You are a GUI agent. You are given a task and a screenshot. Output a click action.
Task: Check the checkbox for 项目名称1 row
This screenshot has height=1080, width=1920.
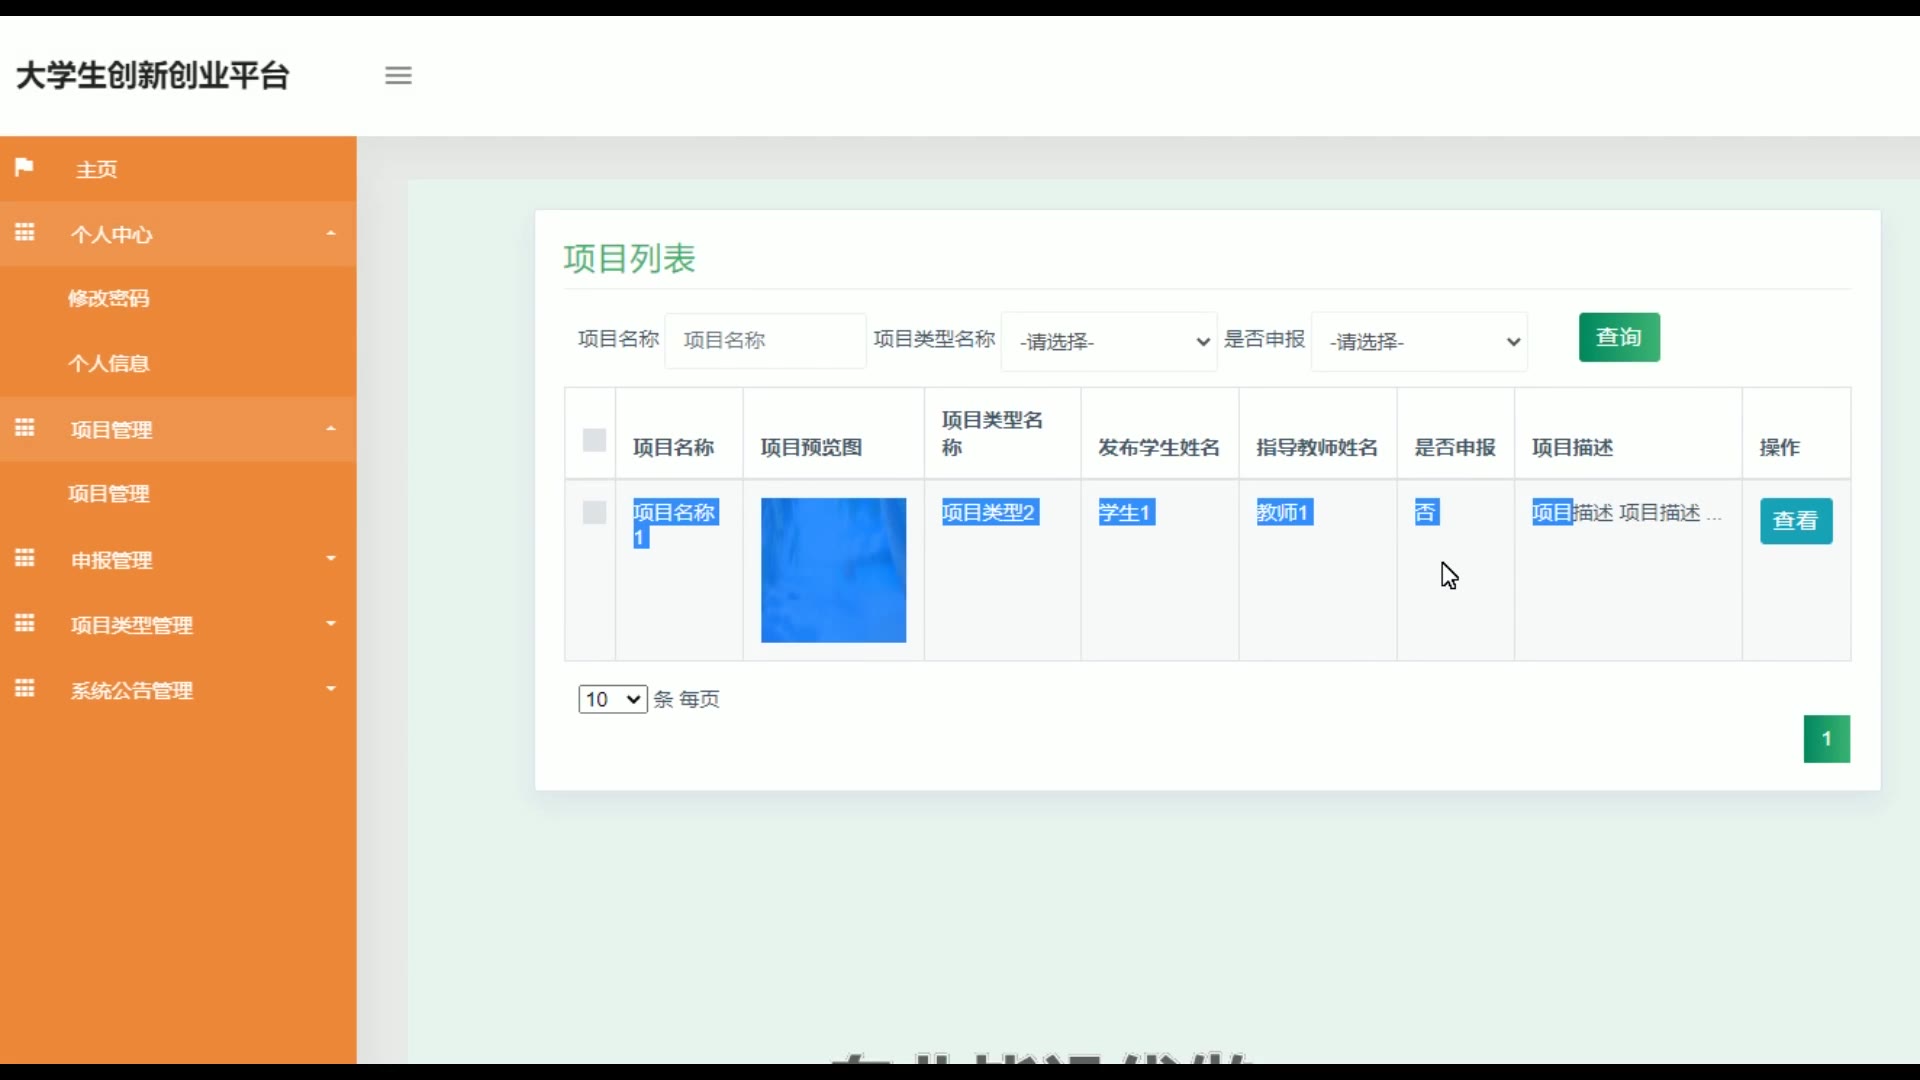(594, 513)
